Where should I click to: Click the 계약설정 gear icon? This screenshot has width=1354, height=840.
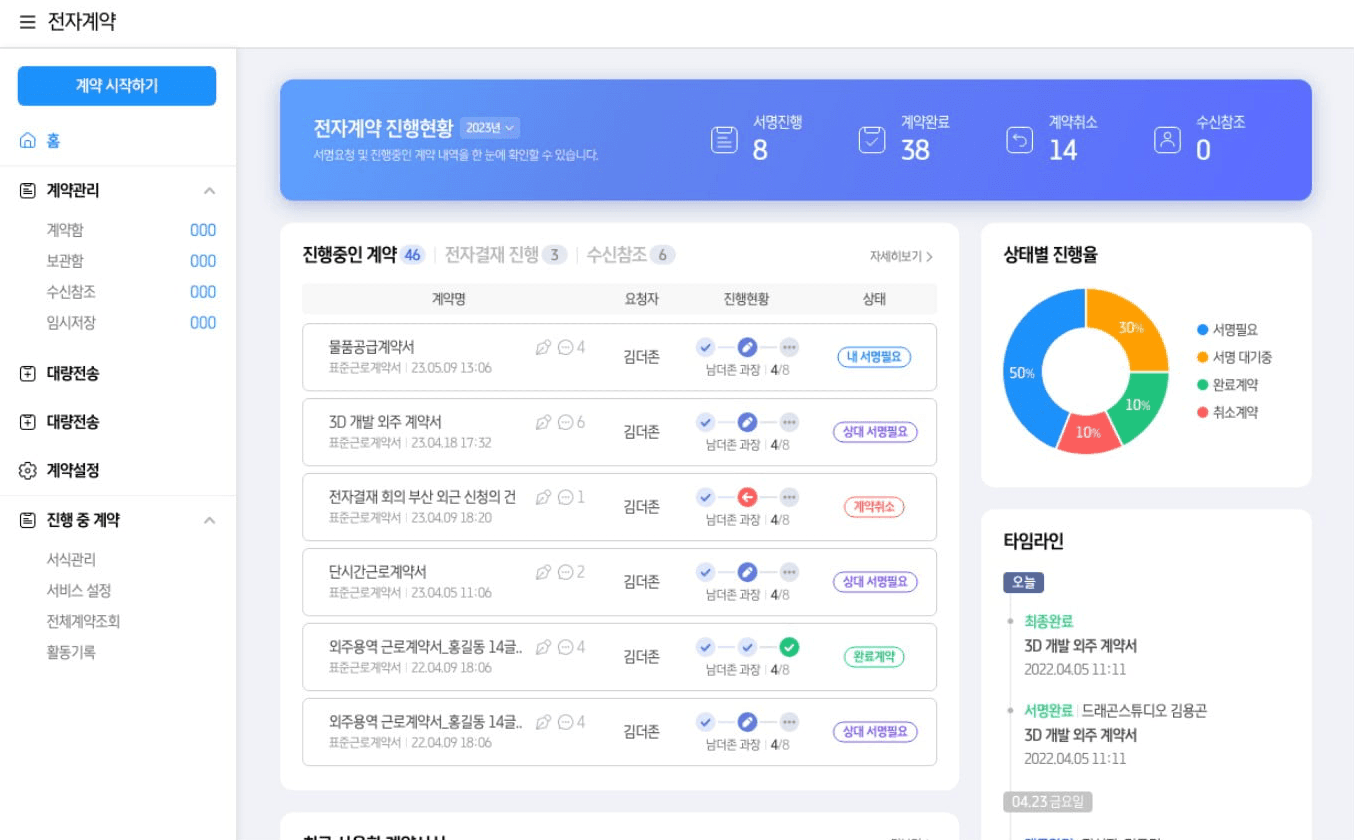tap(28, 470)
